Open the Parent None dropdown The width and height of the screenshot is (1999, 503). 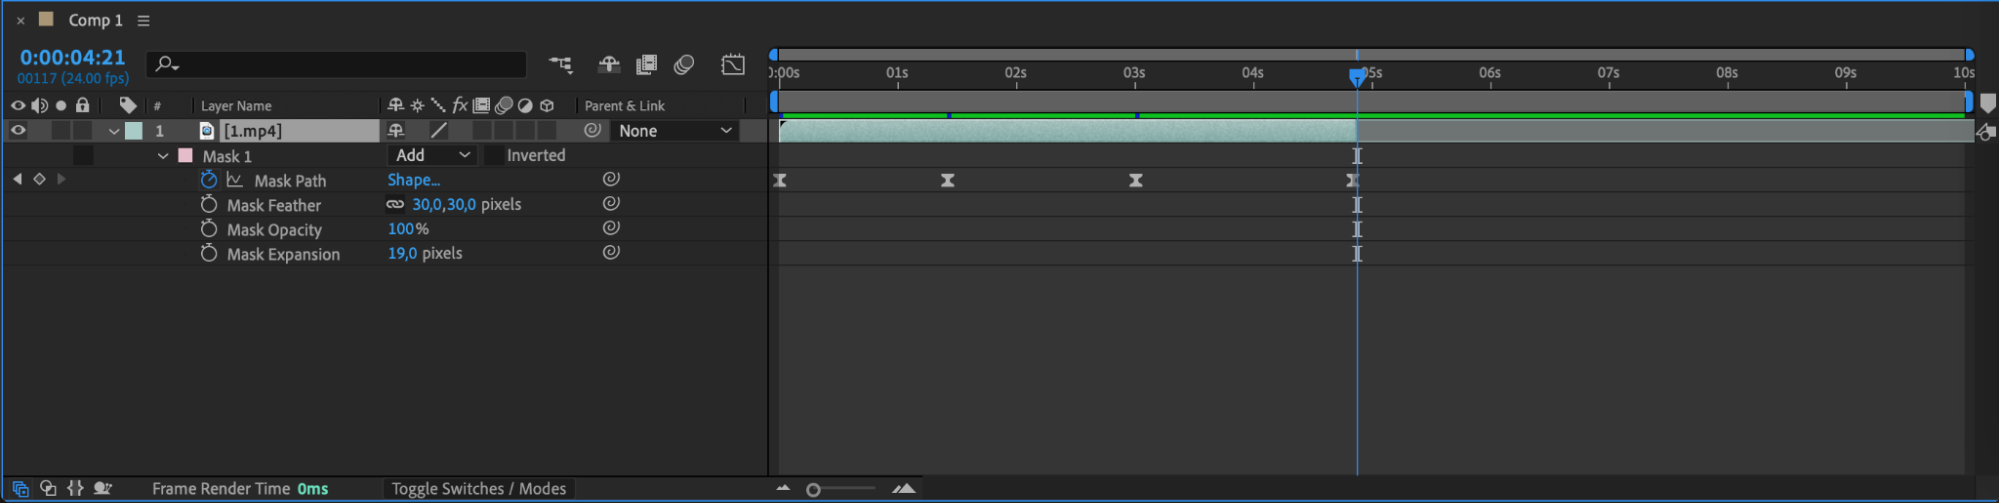[x=675, y=131]
